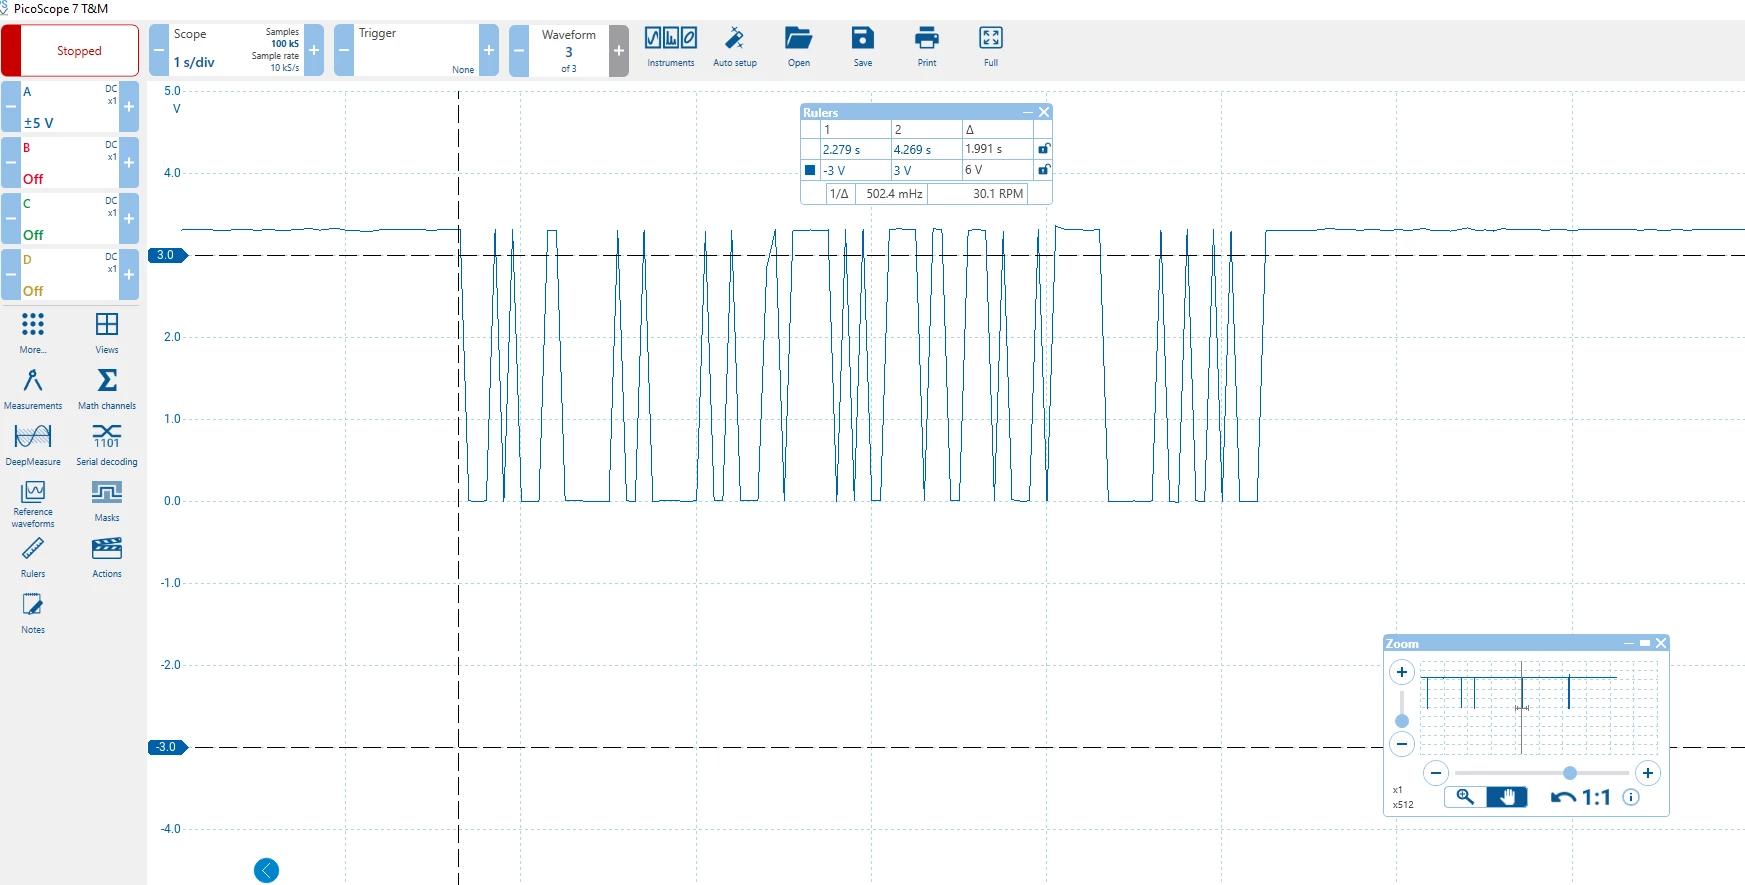Open the More... tools grid
Image resolution: width=1745 pixels, height=885 pixels.
tap(33, 332)
